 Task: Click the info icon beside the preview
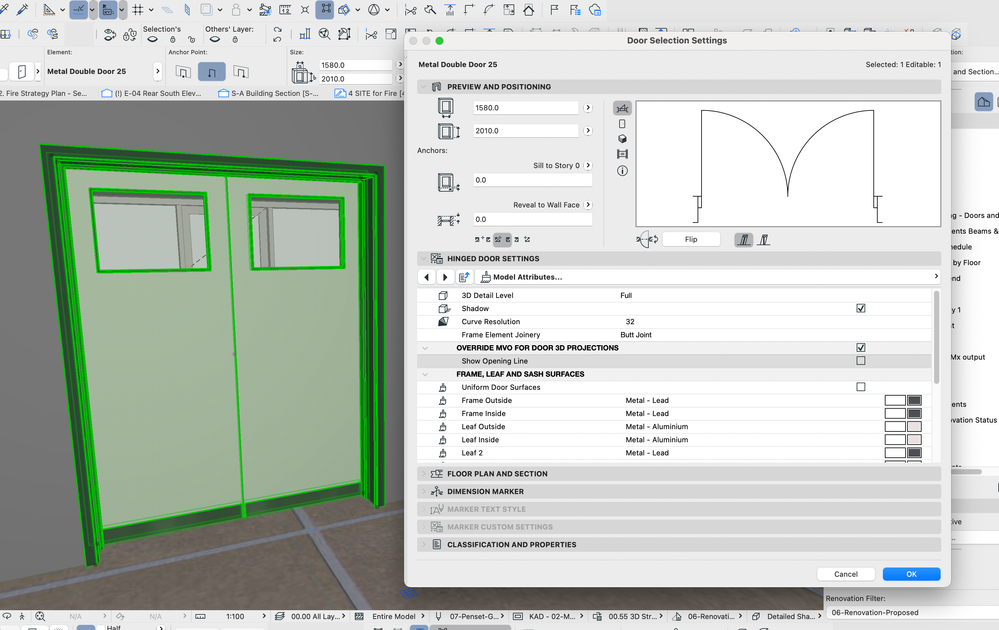tap(622, 171)
